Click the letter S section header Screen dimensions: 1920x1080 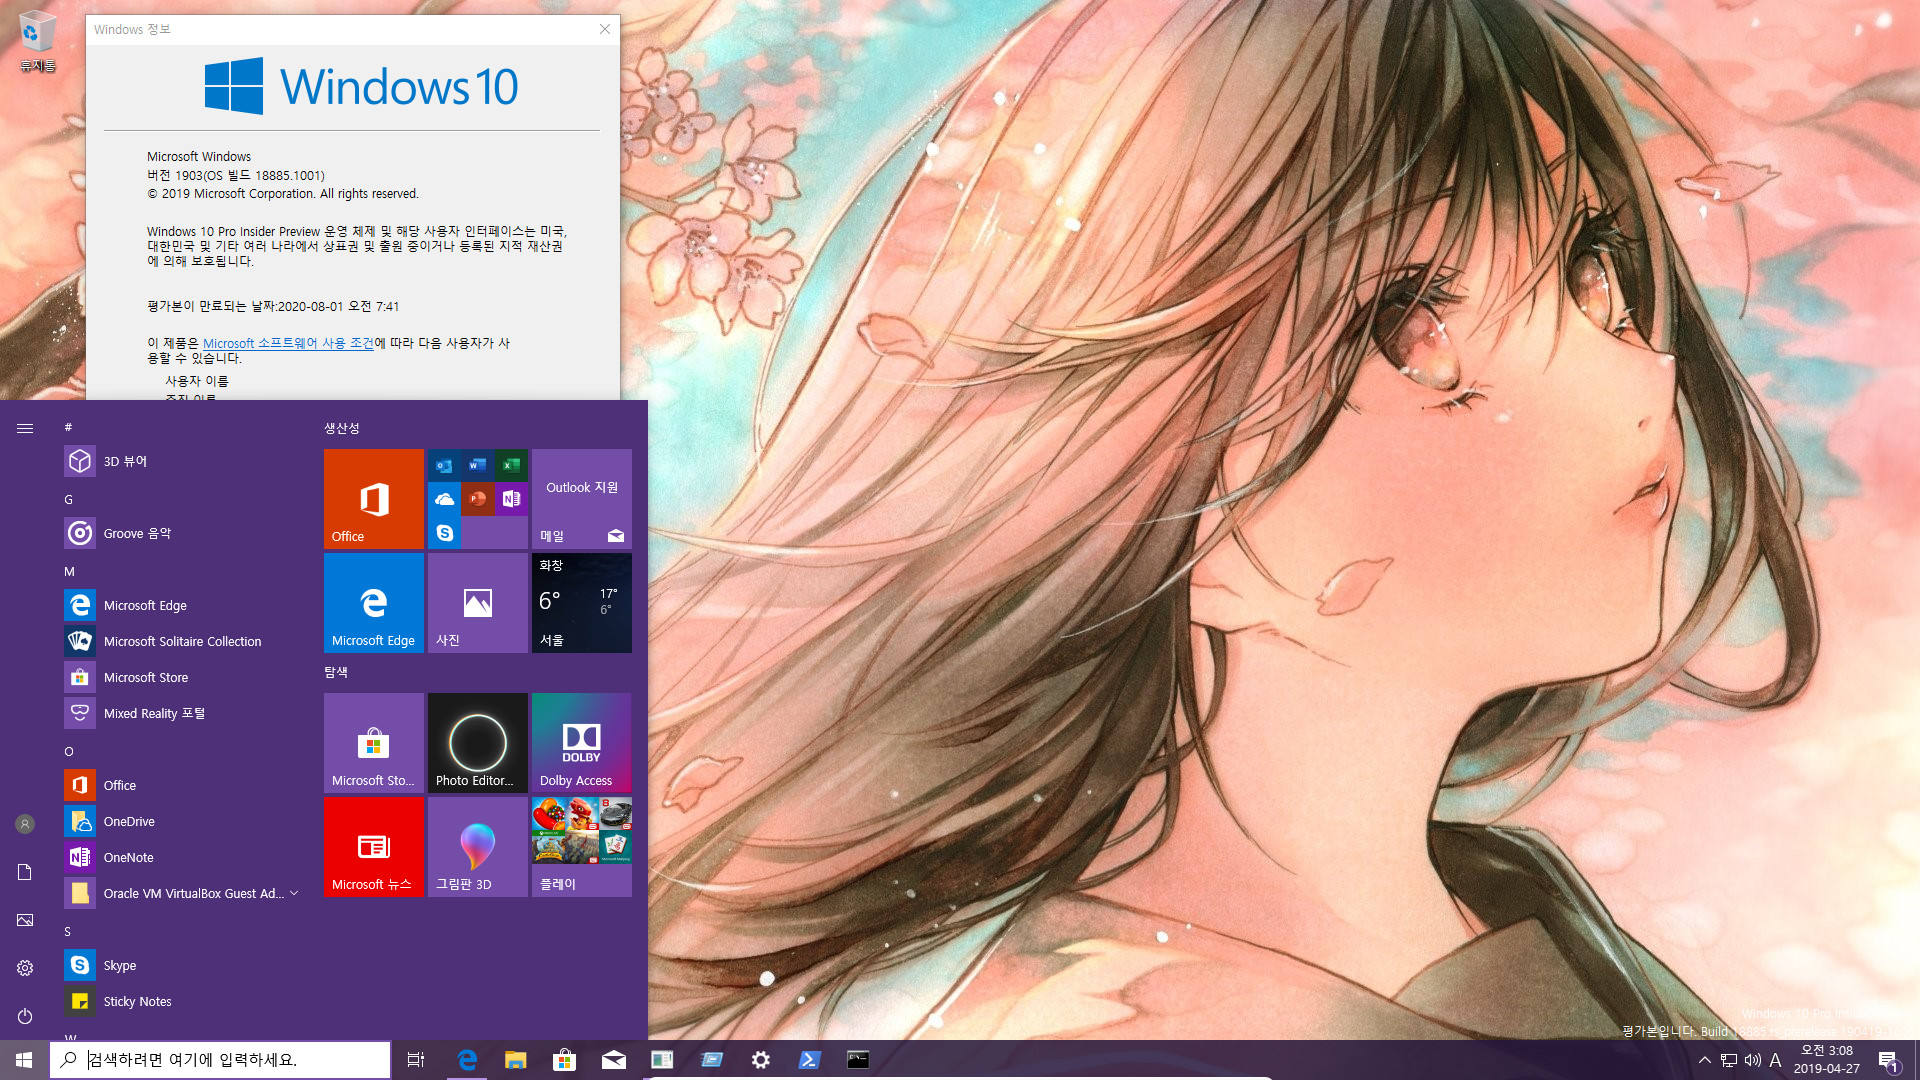click(x=68, y=931)
